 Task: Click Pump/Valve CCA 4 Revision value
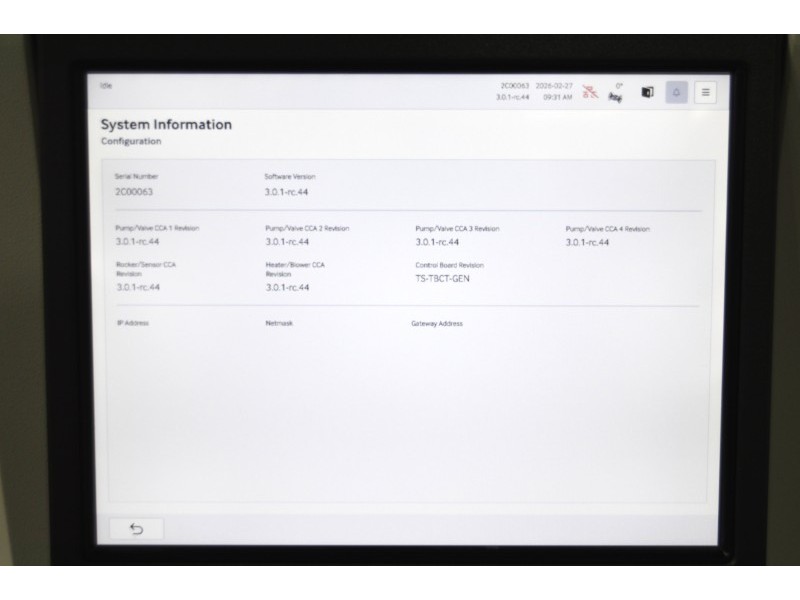(587, 241)
